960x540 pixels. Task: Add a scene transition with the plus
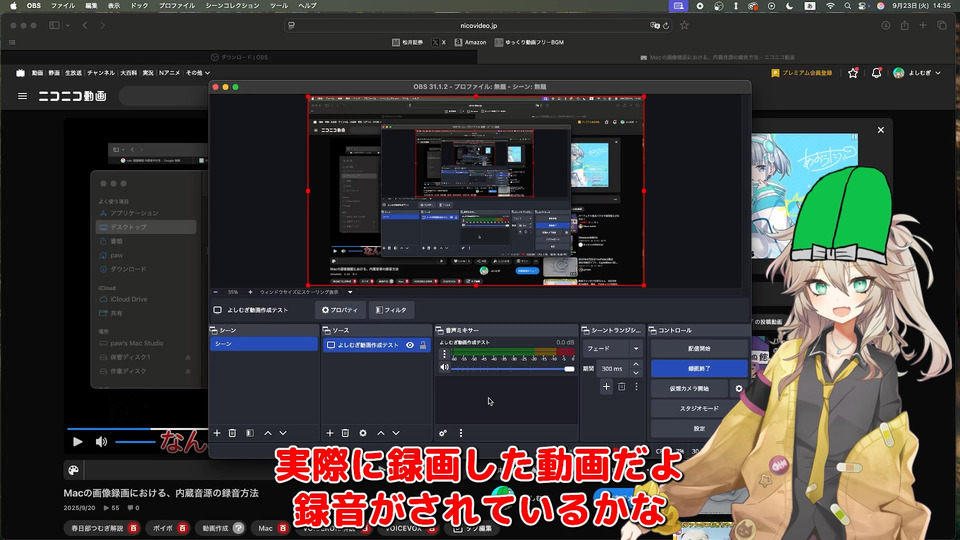606,386
